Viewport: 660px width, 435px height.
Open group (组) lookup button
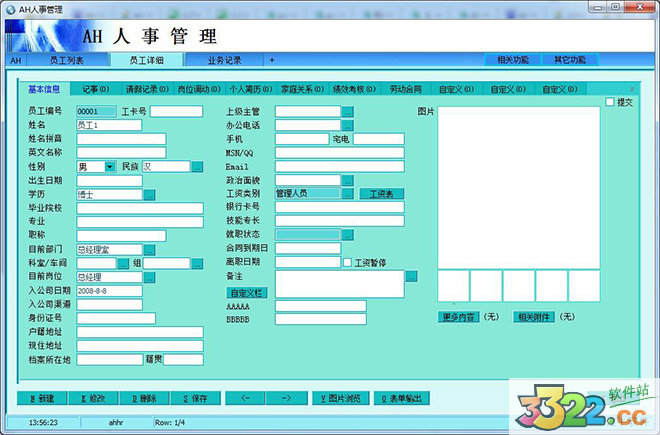(197, 264)
